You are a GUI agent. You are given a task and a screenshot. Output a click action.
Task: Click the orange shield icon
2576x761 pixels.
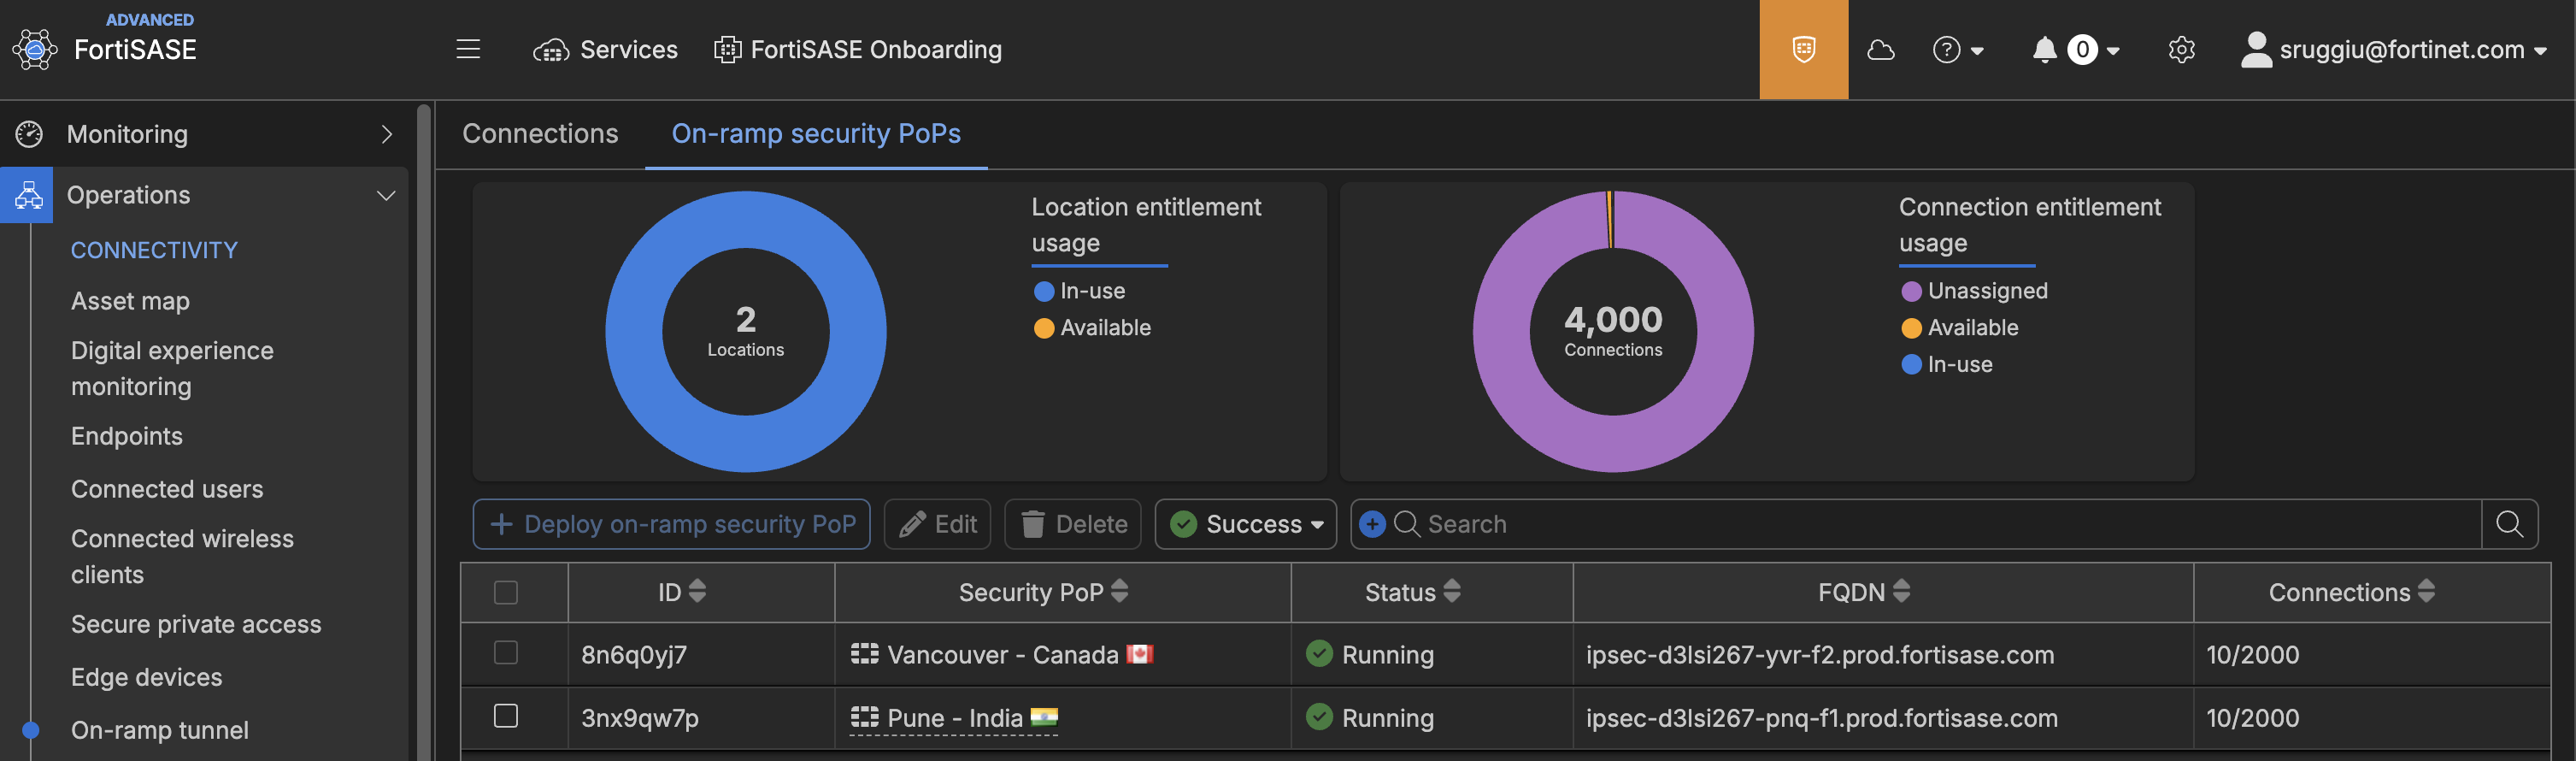1803,49
